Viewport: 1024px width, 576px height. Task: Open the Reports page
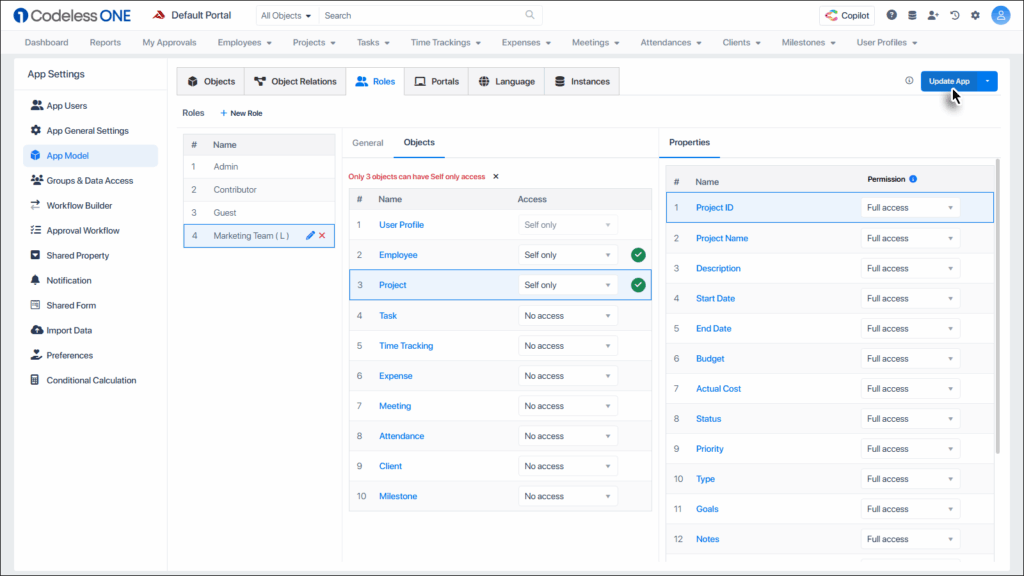point(105,42)
